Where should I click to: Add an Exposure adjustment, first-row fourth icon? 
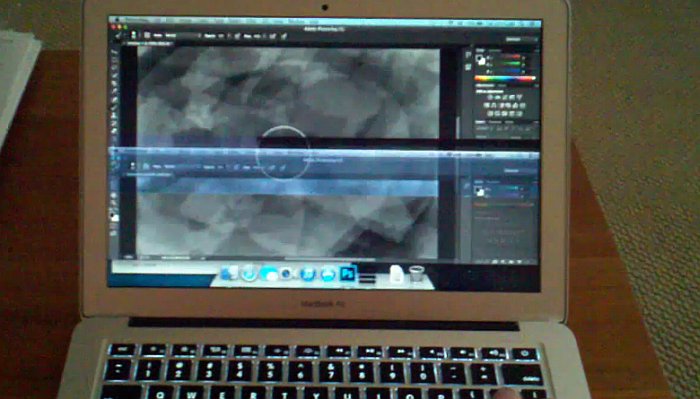point(512,97)
